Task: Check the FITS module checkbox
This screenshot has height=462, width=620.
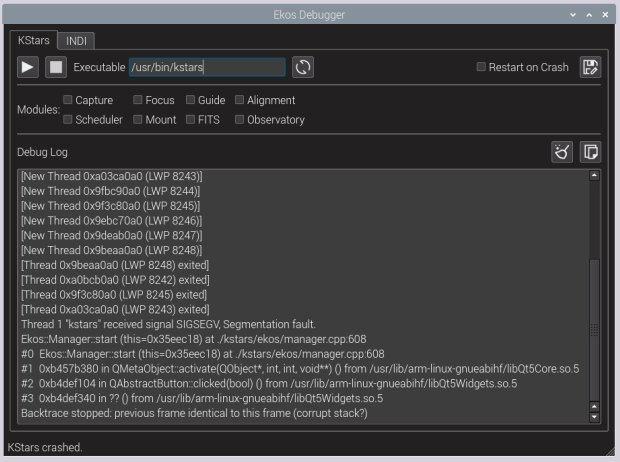Action: point(190,119)
